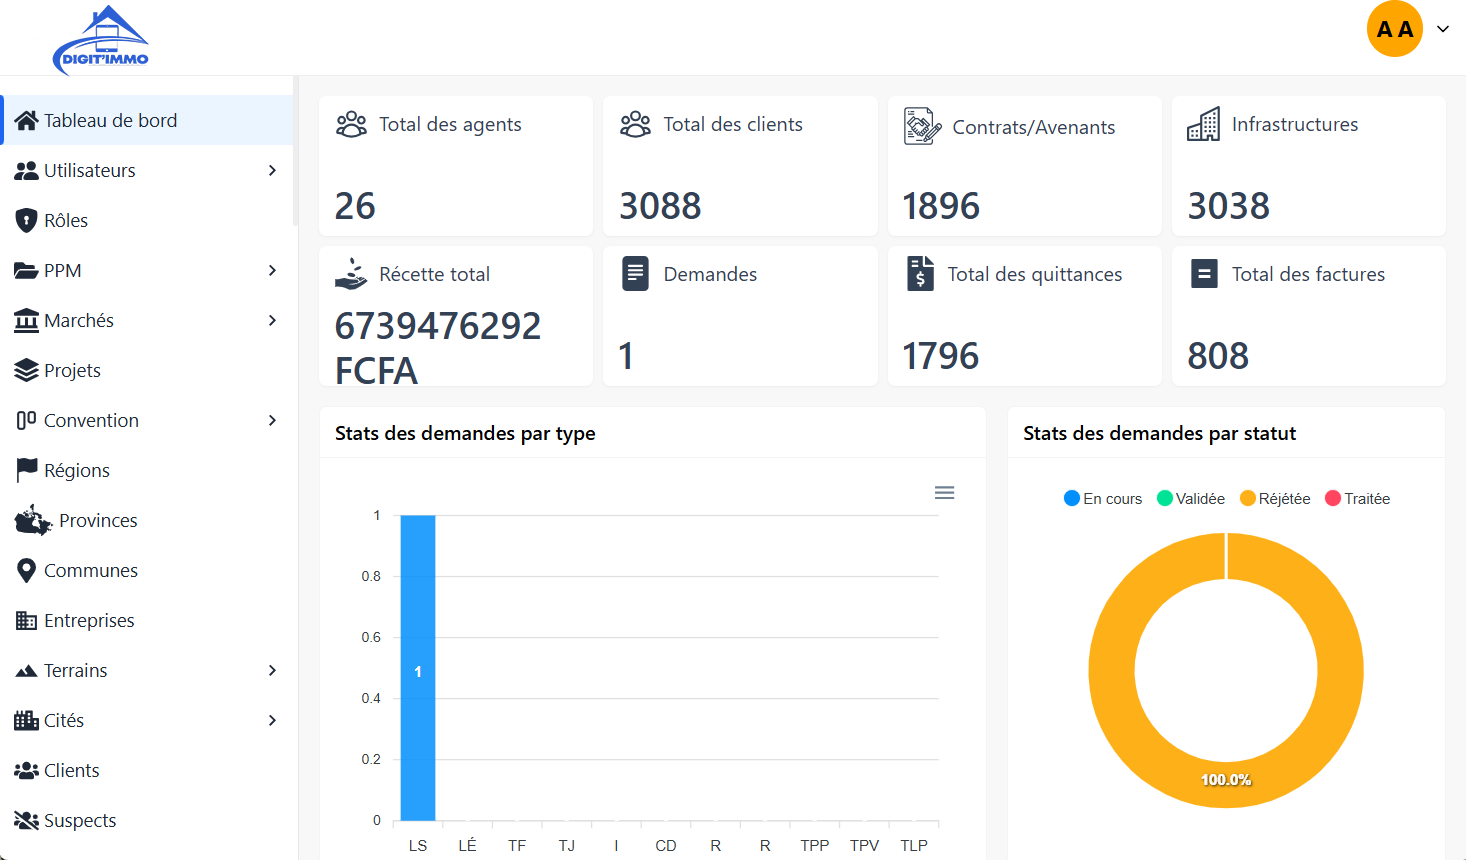Expand the Utilisateurs submenu chevron
The width and height of the screenshot is (1466, 860).
(272, 170)
